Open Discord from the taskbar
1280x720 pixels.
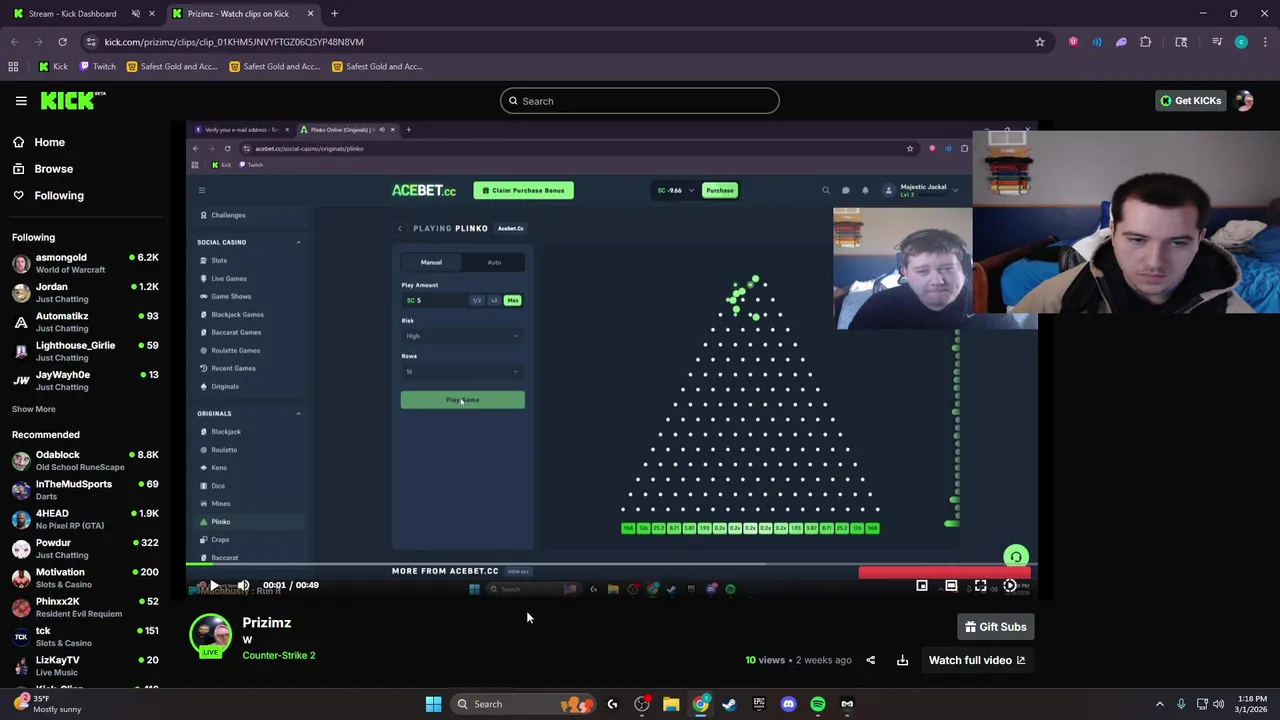[788, 704]
